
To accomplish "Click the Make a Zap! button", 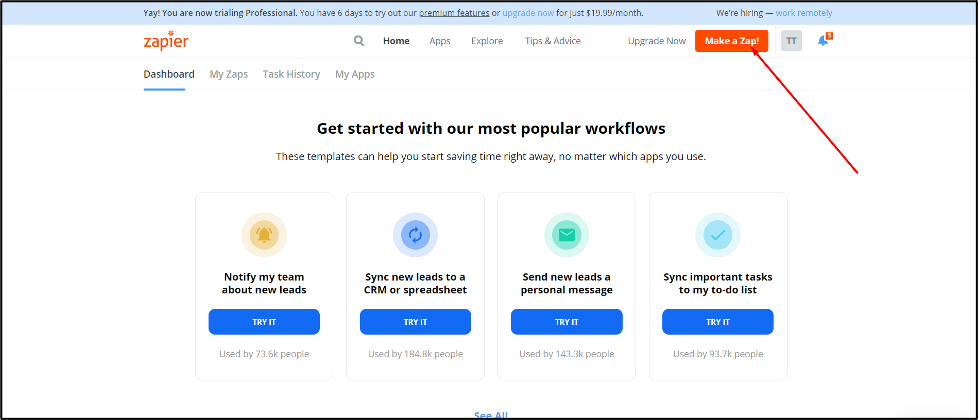I will tap(732, 41).
